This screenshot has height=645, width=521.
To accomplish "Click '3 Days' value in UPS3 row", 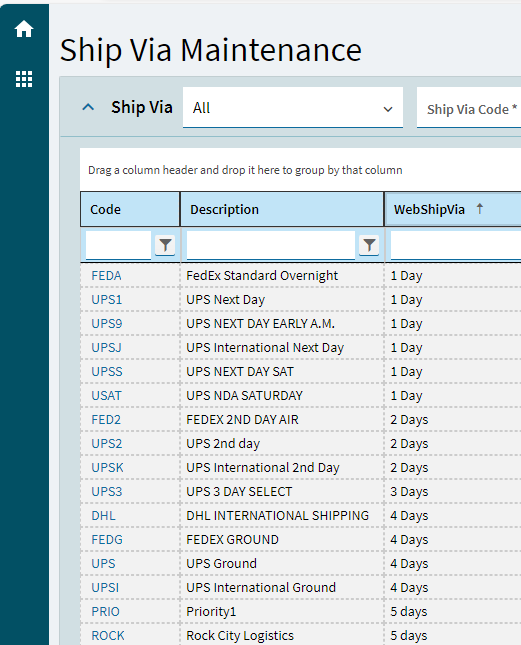I will click(409, 492).
